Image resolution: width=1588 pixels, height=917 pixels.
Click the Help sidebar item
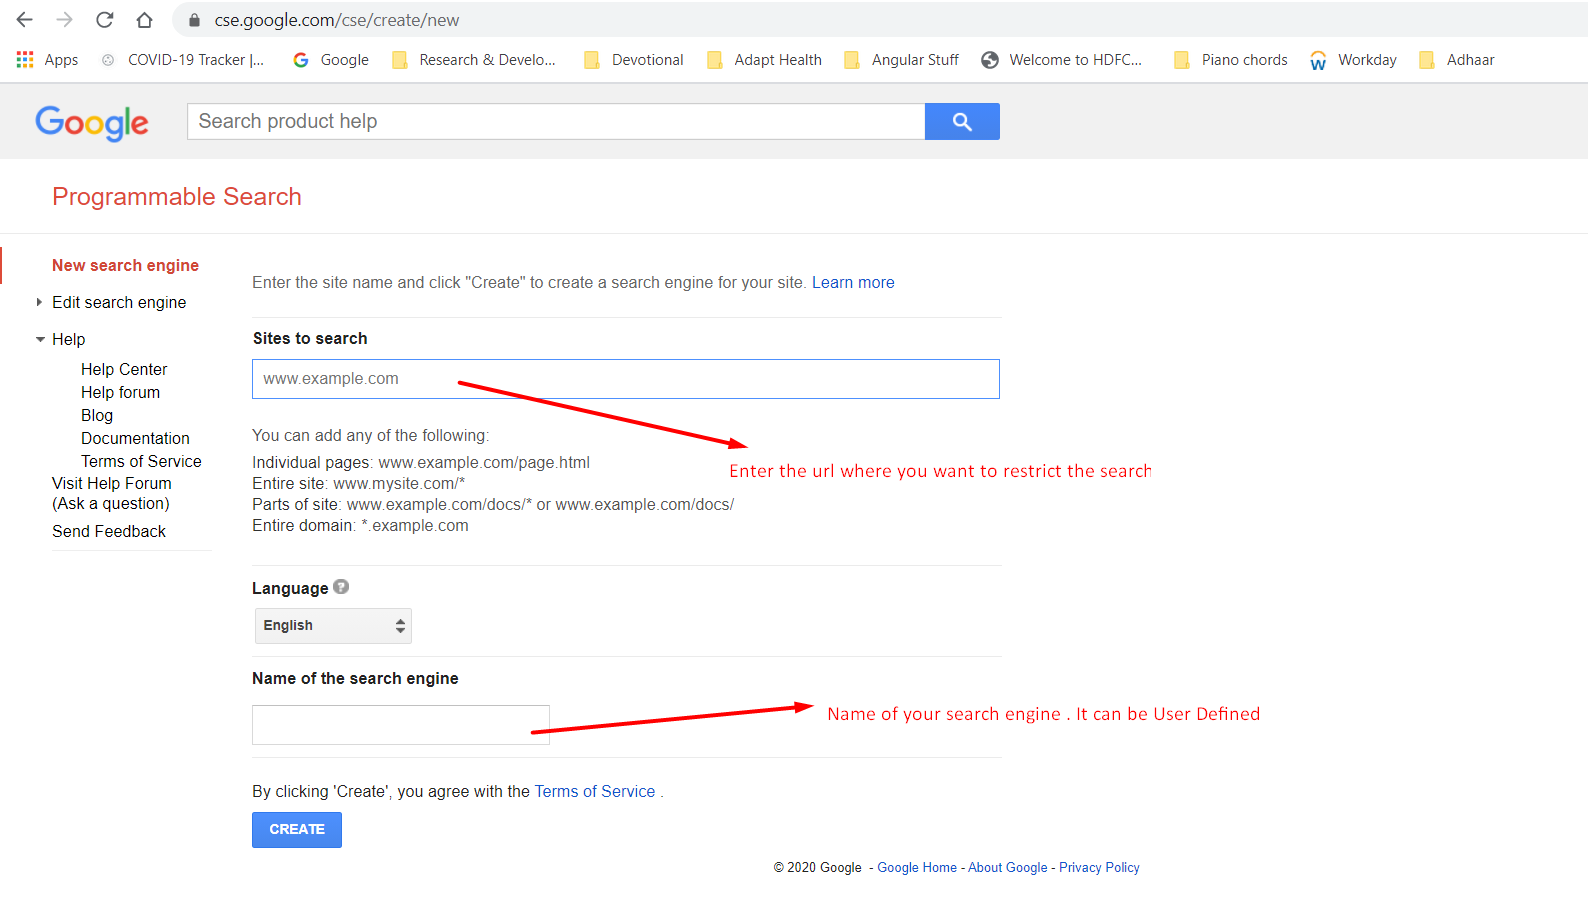click(68, 339)
